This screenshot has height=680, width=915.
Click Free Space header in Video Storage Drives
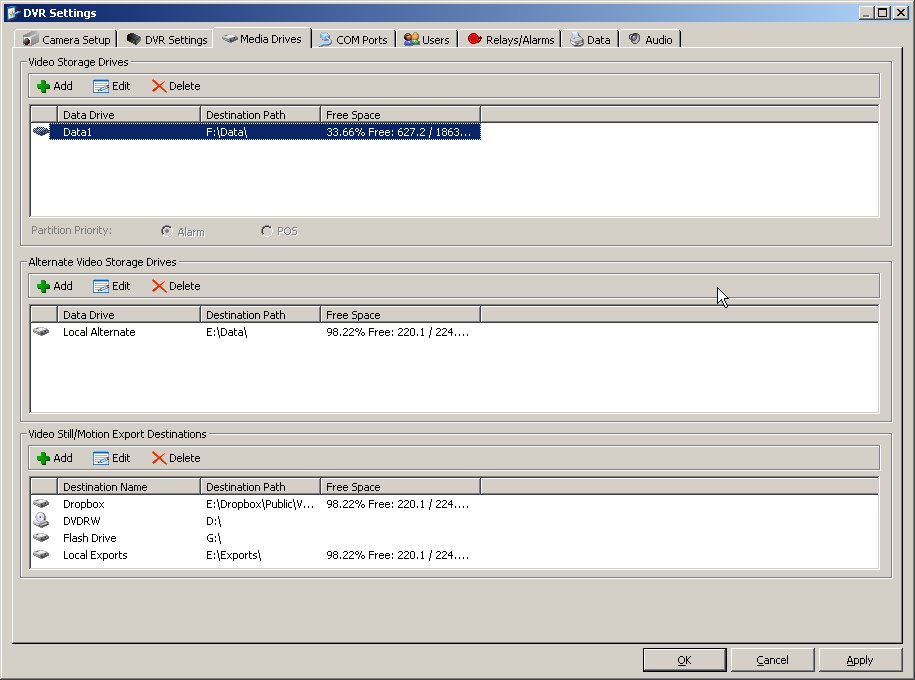point(399,115)
